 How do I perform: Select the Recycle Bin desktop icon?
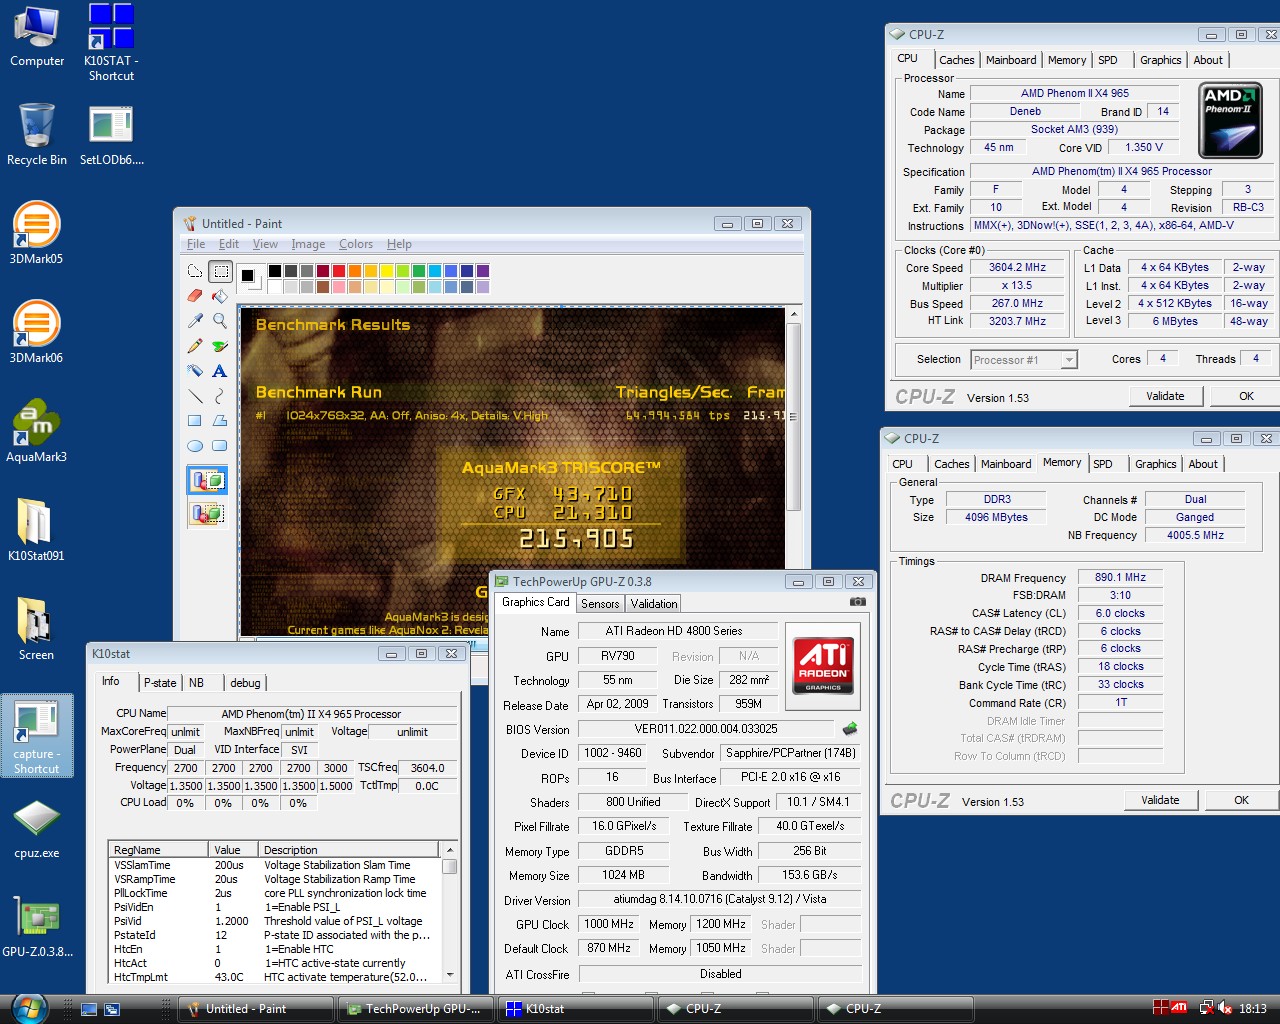click(x=36, y=134)
